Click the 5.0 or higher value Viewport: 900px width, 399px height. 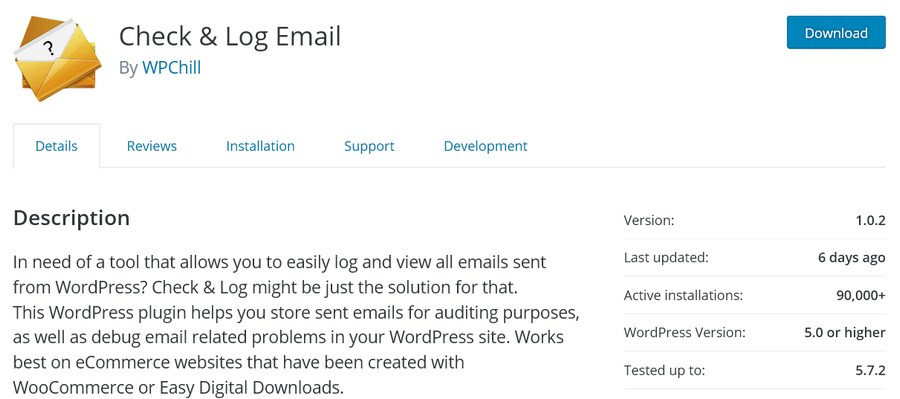point(845,333)
